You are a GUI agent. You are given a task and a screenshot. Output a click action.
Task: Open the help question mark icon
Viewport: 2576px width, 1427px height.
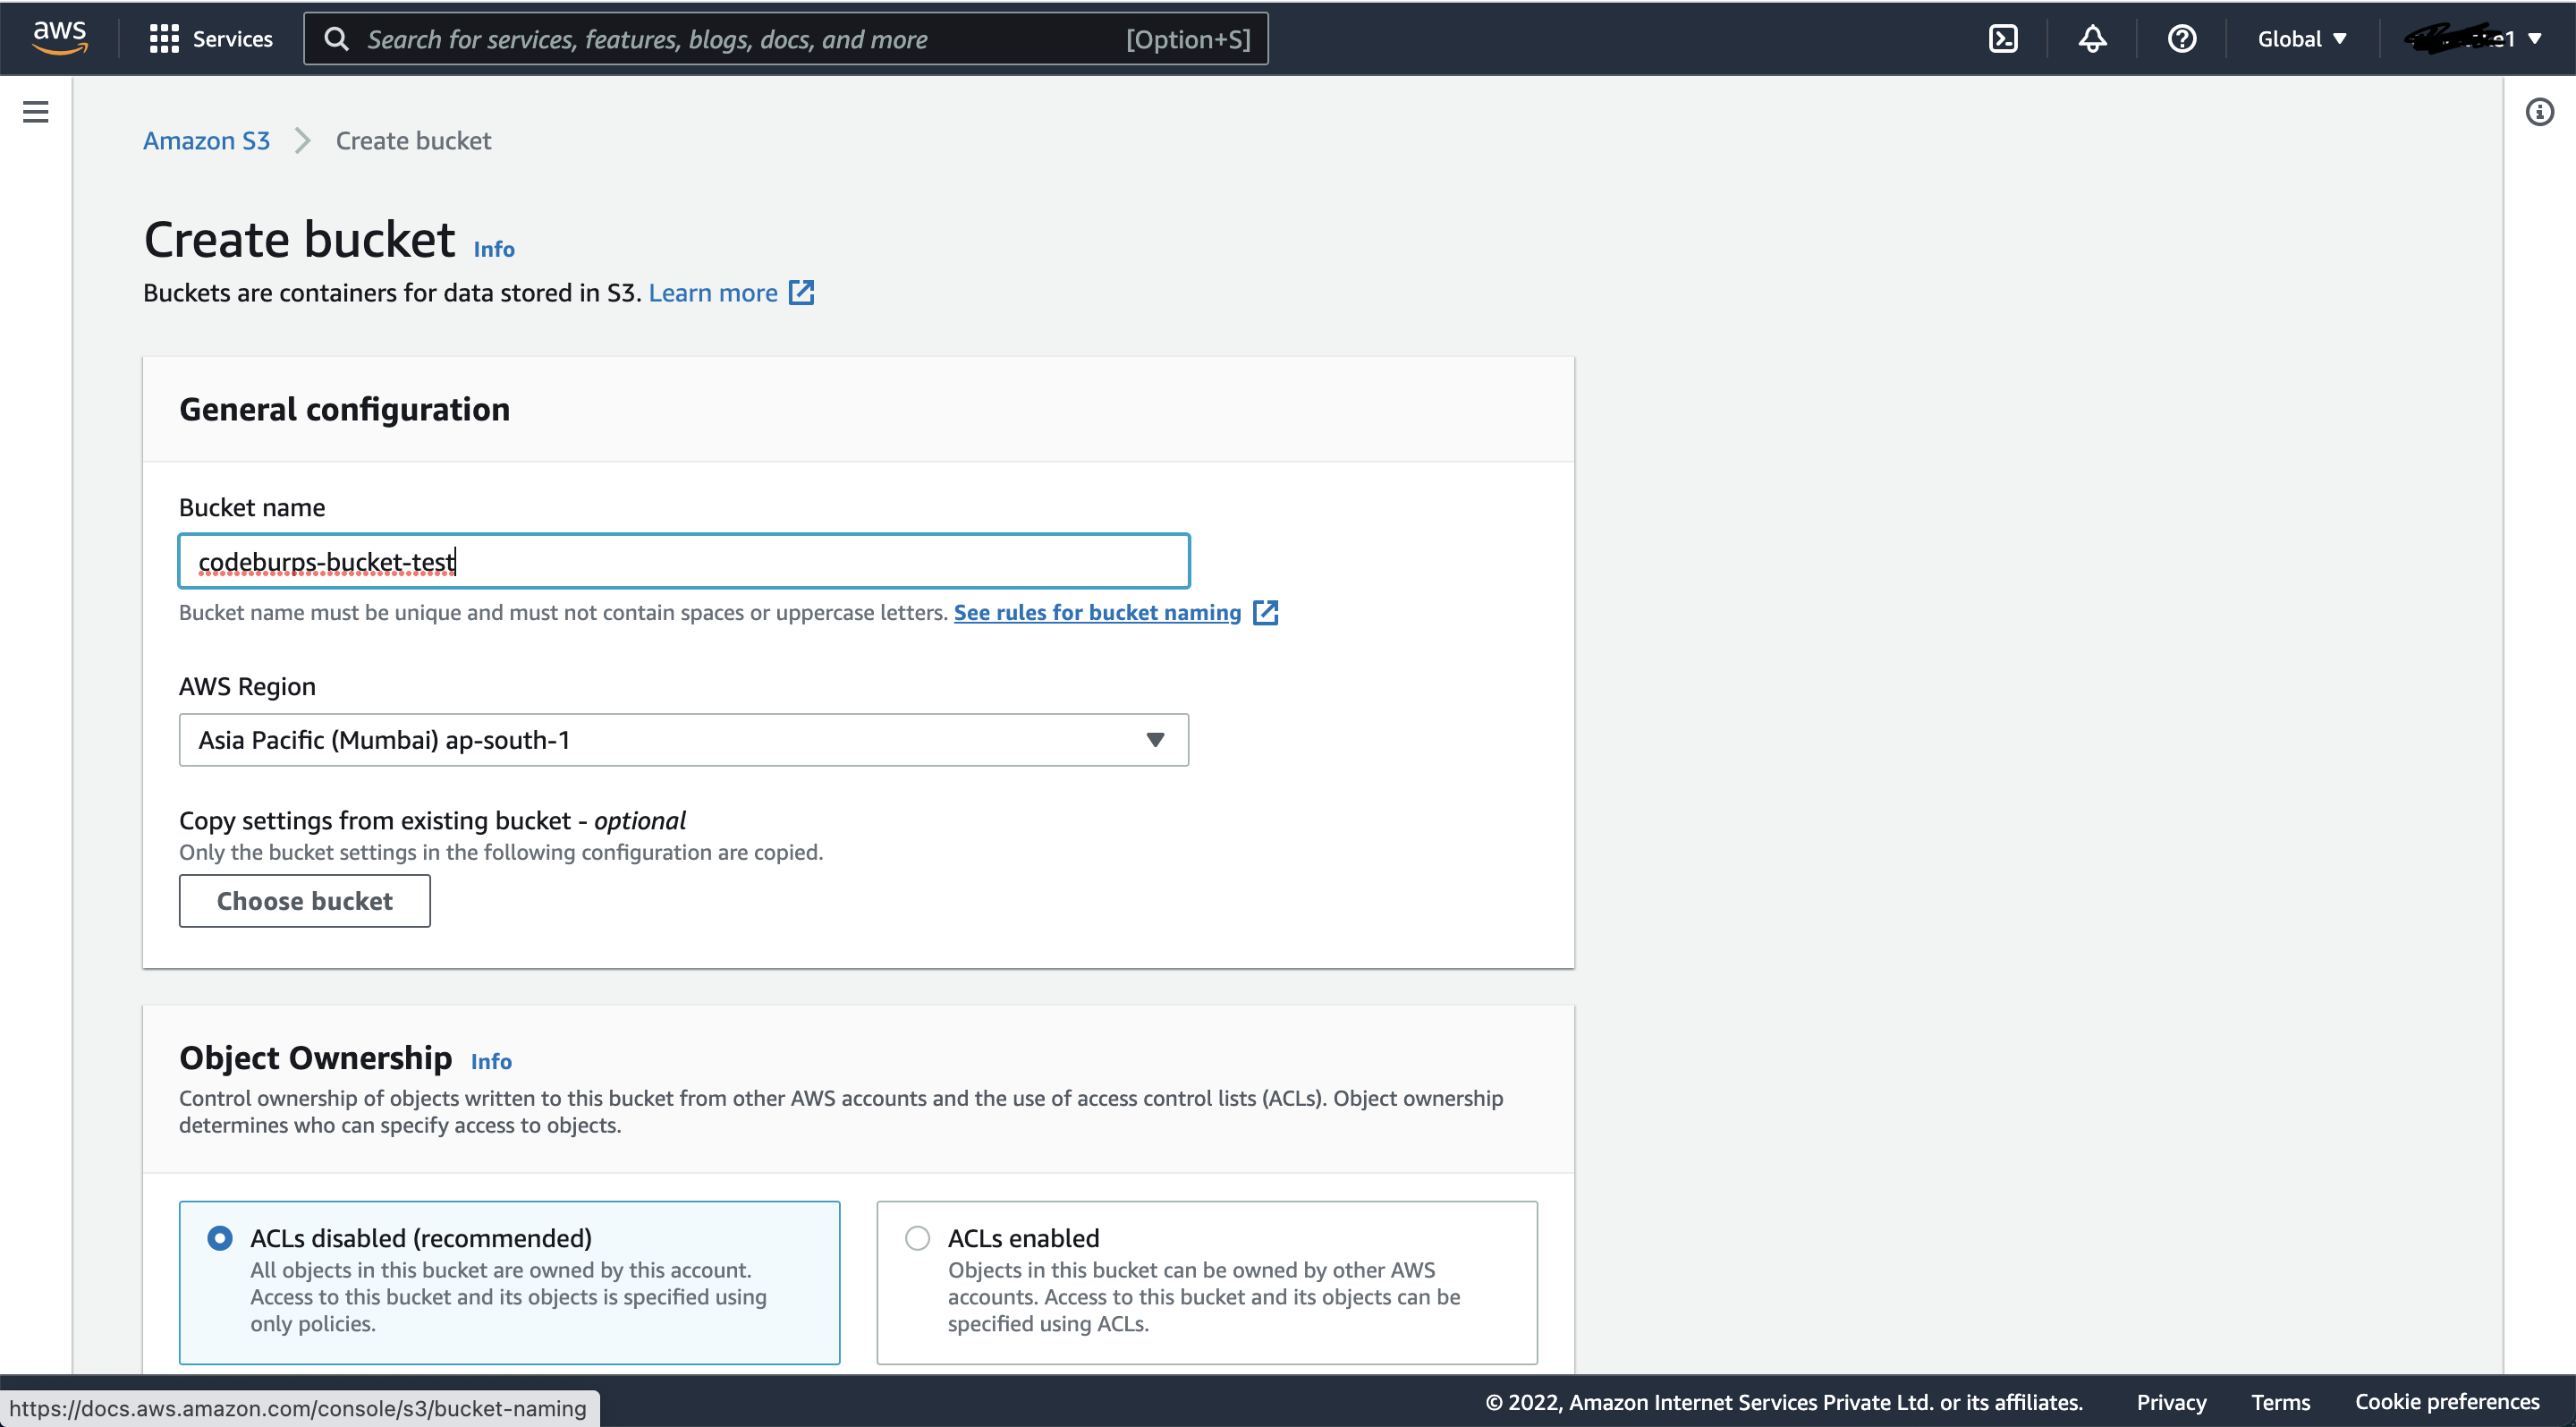pos(2181,39)
